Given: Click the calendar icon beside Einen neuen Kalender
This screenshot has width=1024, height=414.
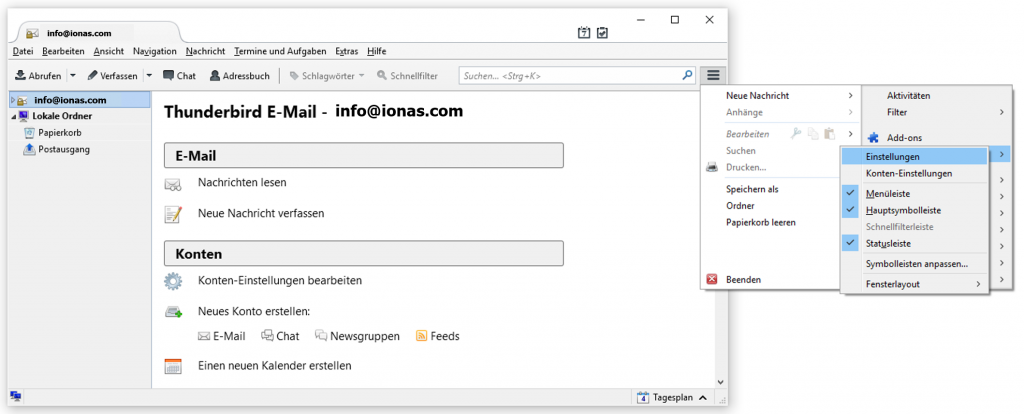Looking at the screenshot, I should pos(173,366).
